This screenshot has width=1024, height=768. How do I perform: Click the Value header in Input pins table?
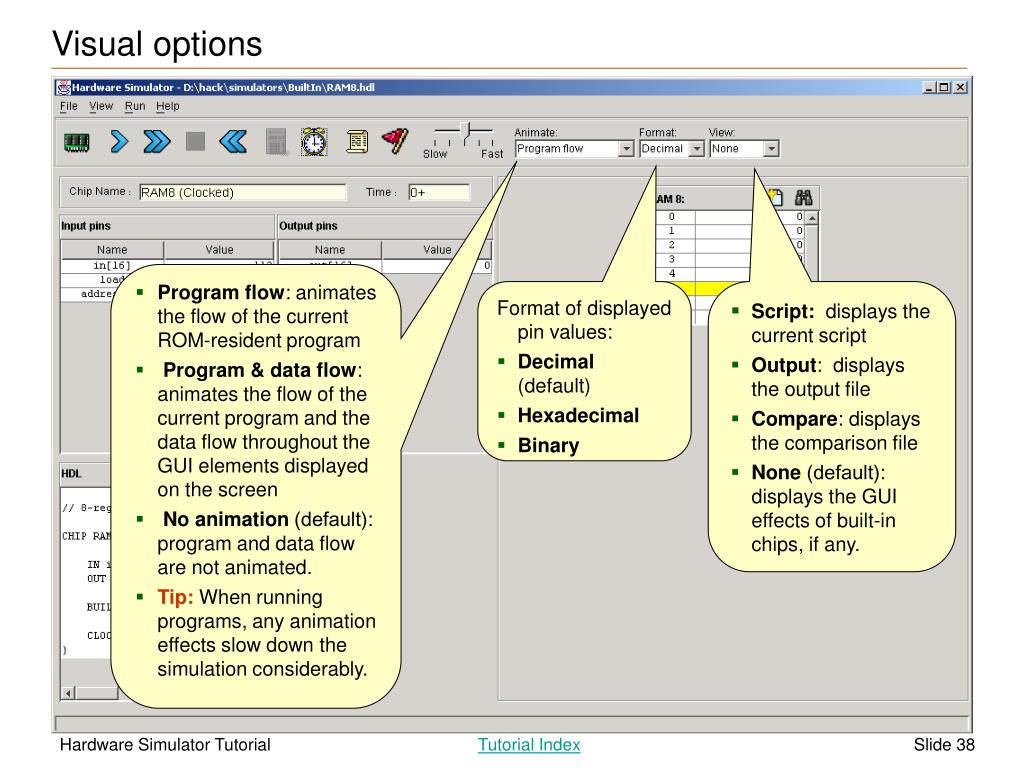219,249
